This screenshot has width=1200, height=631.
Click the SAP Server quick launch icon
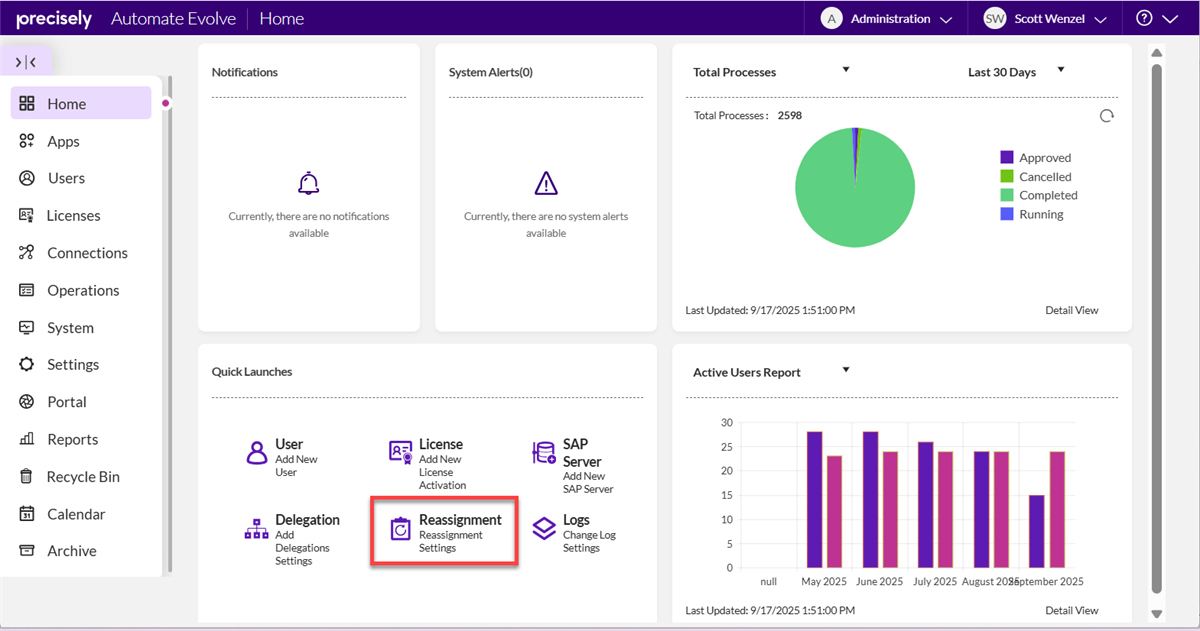click(544, 453)
